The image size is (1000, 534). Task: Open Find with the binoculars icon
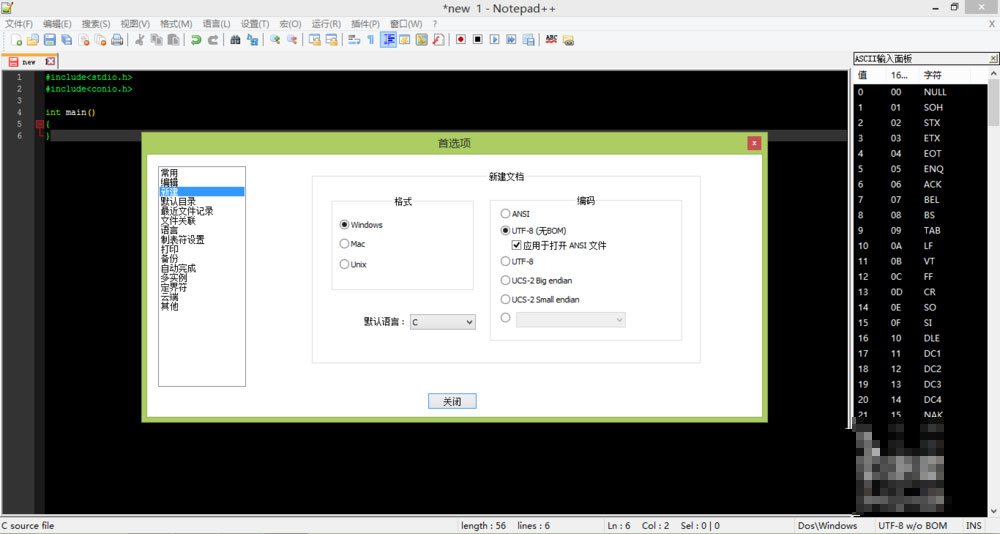click(x=235, y=40)
